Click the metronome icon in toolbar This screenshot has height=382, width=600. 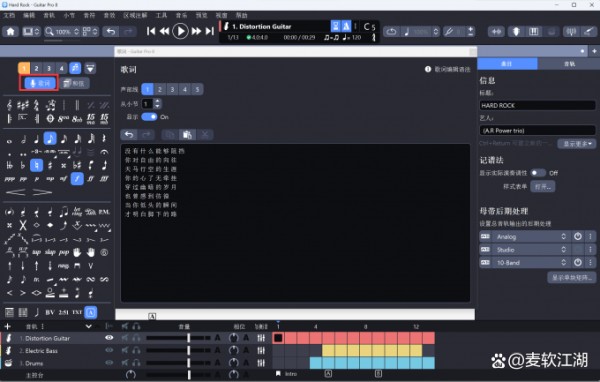coord(346,26)
